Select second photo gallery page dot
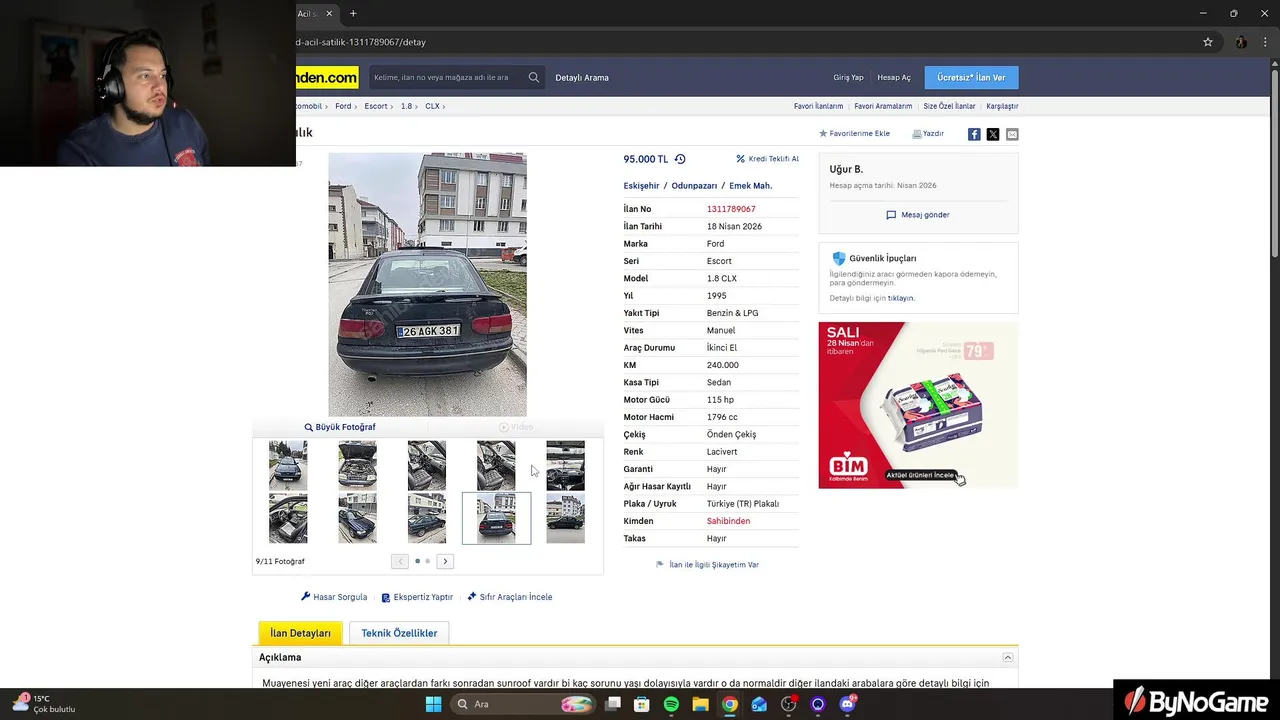This screenshot has height=720, width=1280. click(428, 561)
